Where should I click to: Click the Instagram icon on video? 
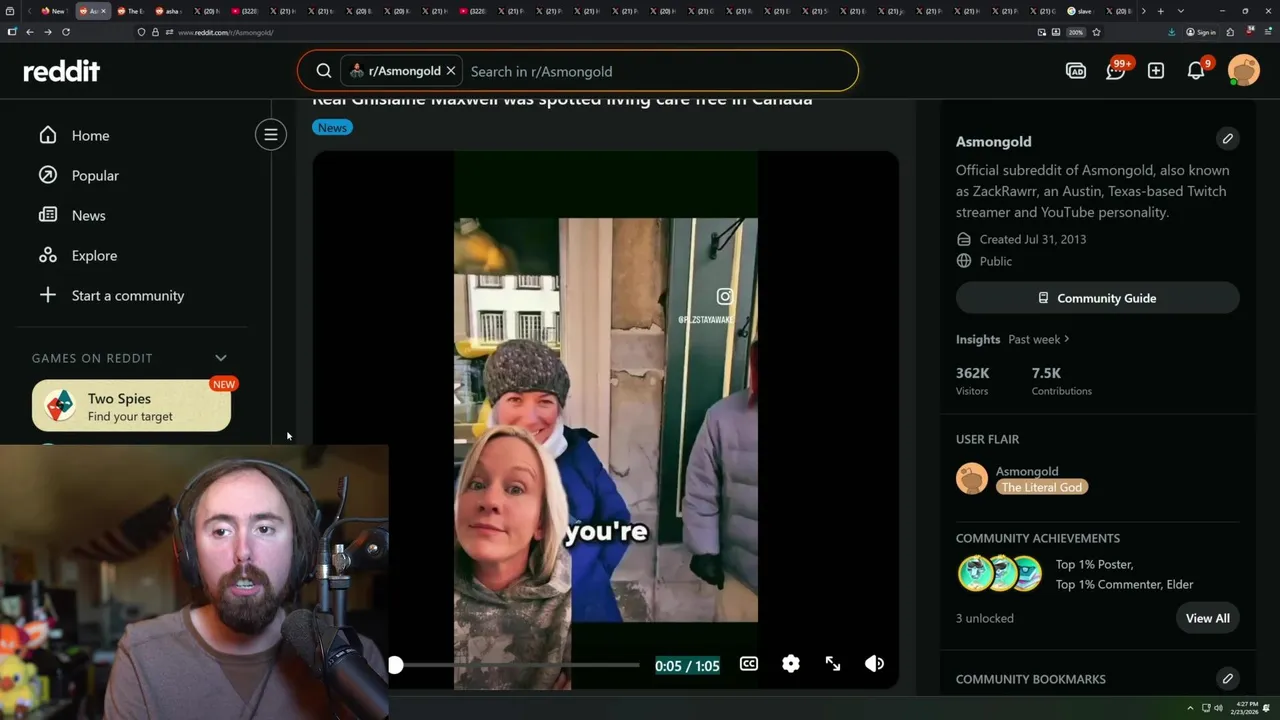(x=725, y=296)
